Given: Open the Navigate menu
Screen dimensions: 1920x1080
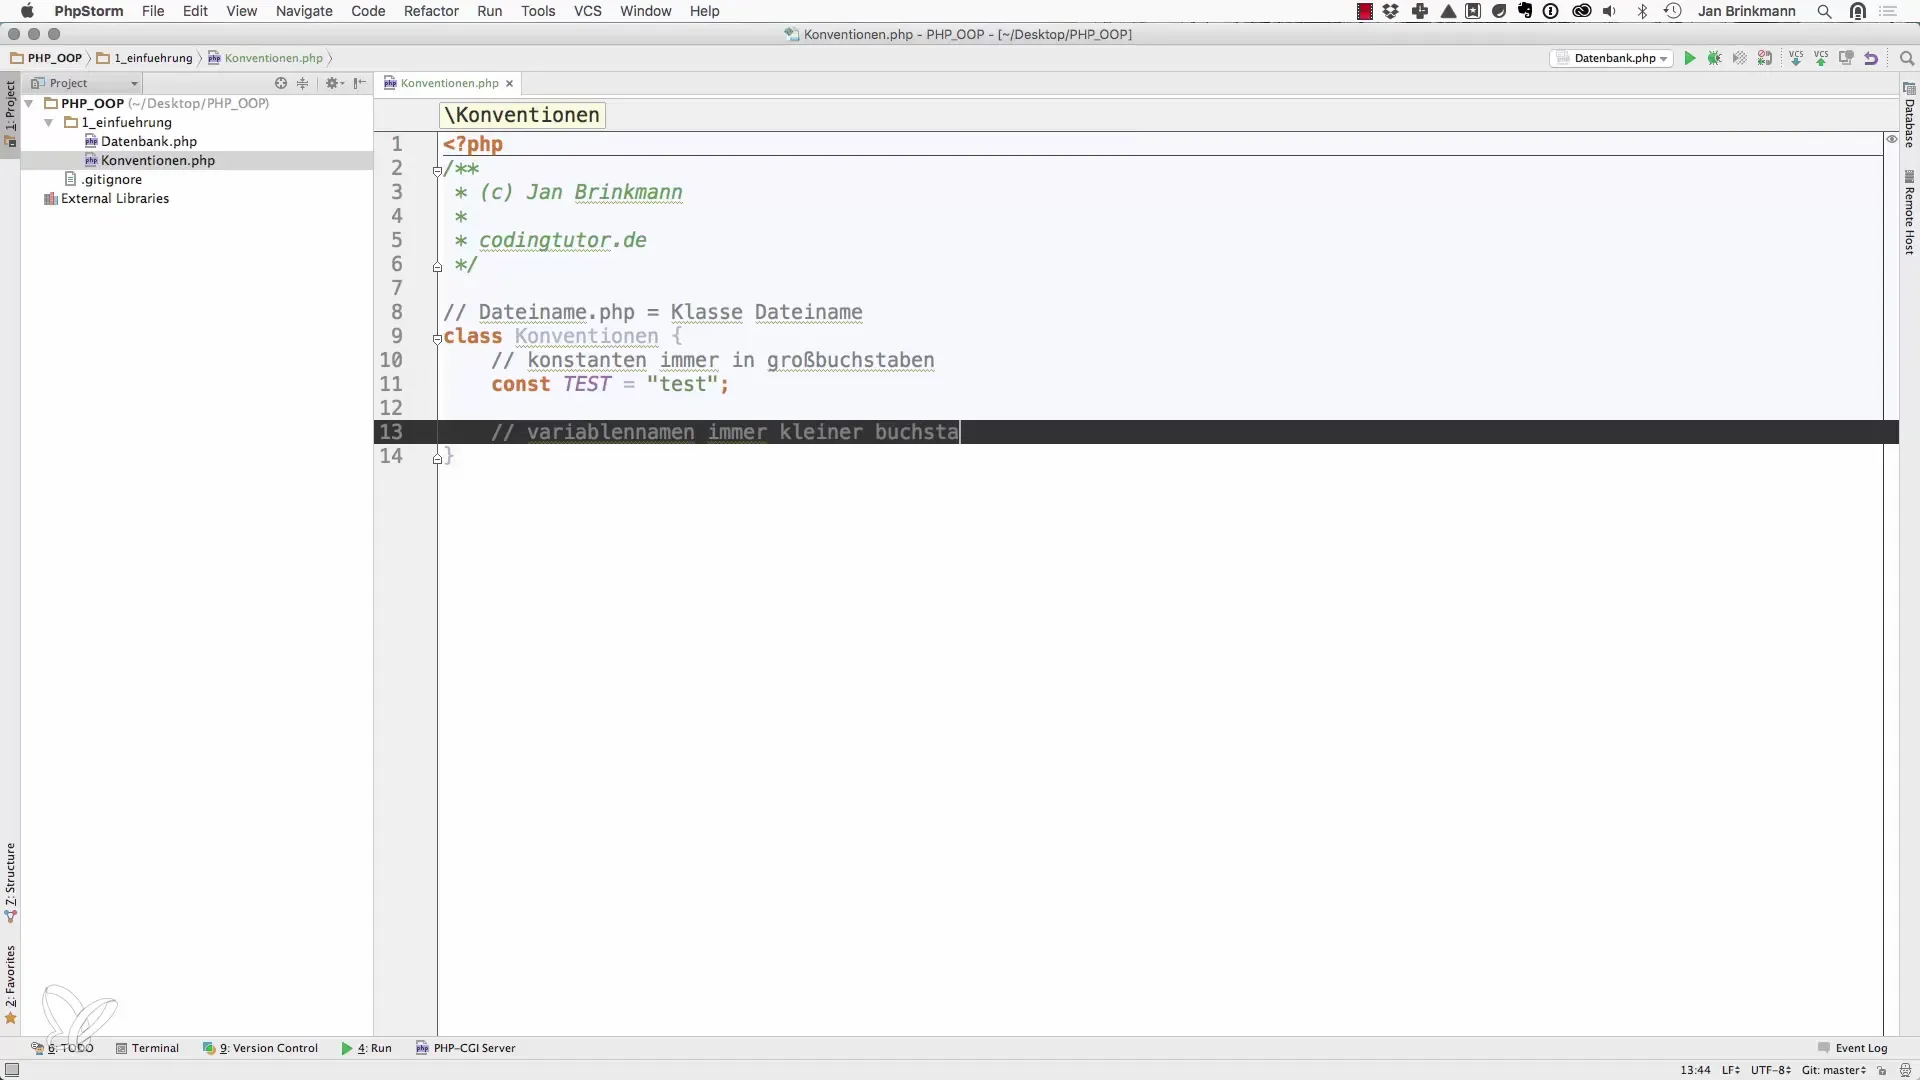Looking at the screenshot, I should coord(304,11).
